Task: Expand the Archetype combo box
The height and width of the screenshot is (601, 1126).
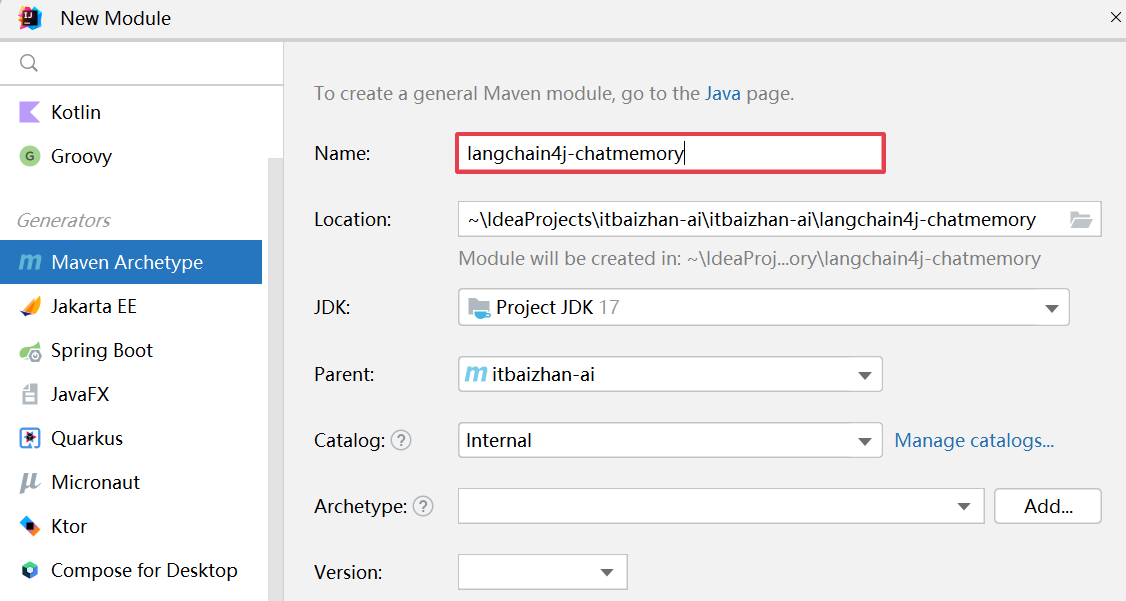Action: coord(721,506)
